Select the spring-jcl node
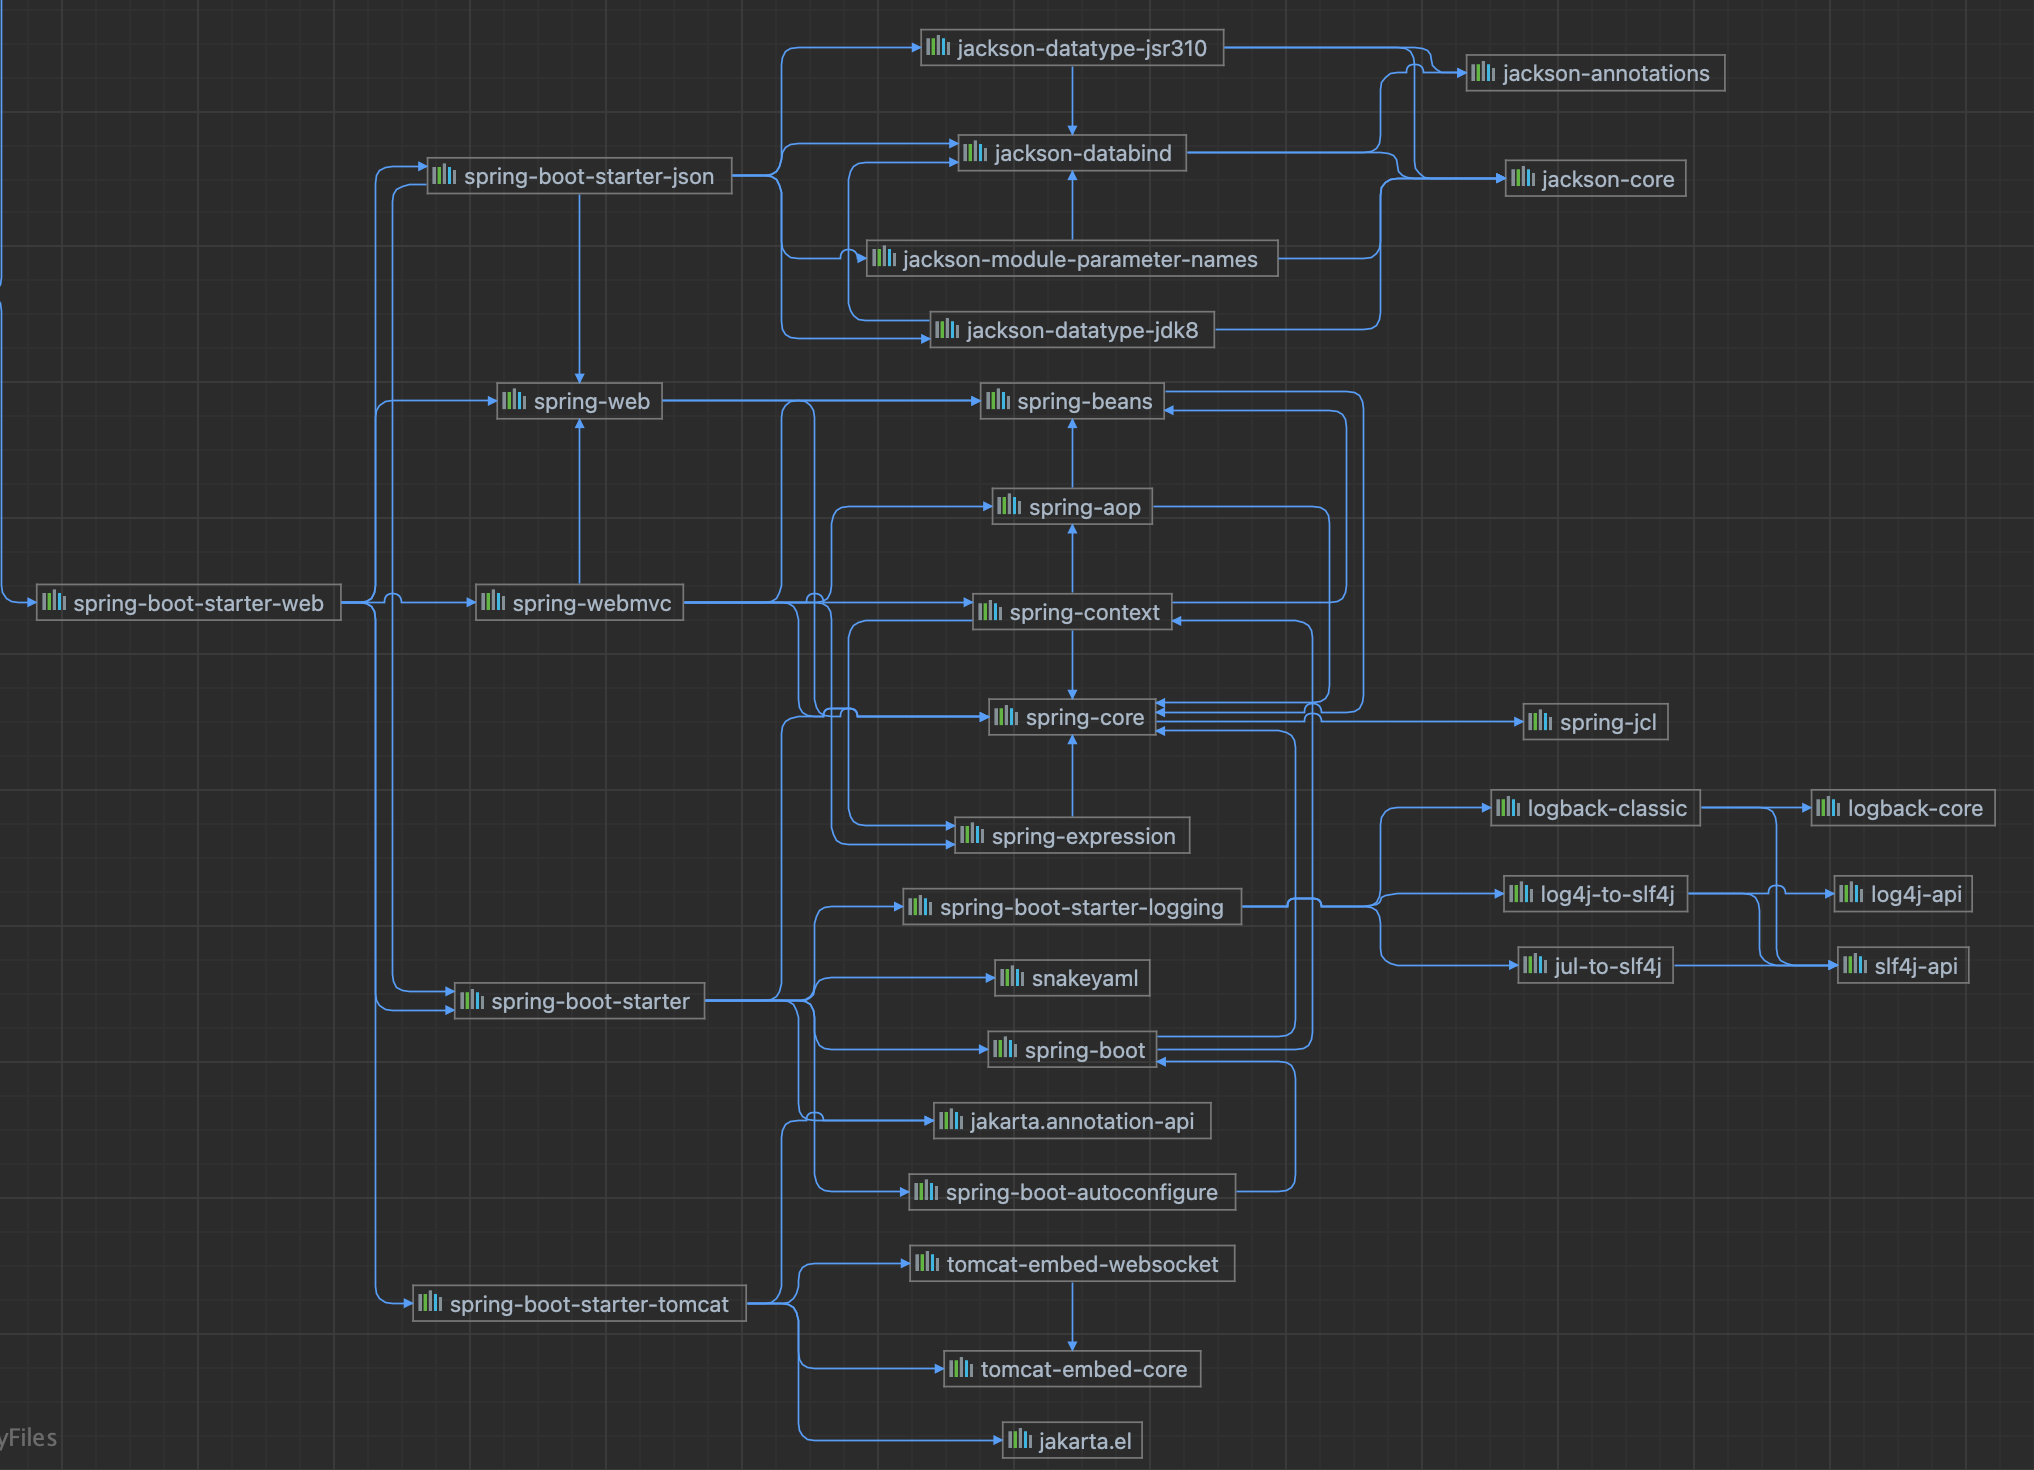This screenshot has width=2034, height=1470. (1607, 722)
